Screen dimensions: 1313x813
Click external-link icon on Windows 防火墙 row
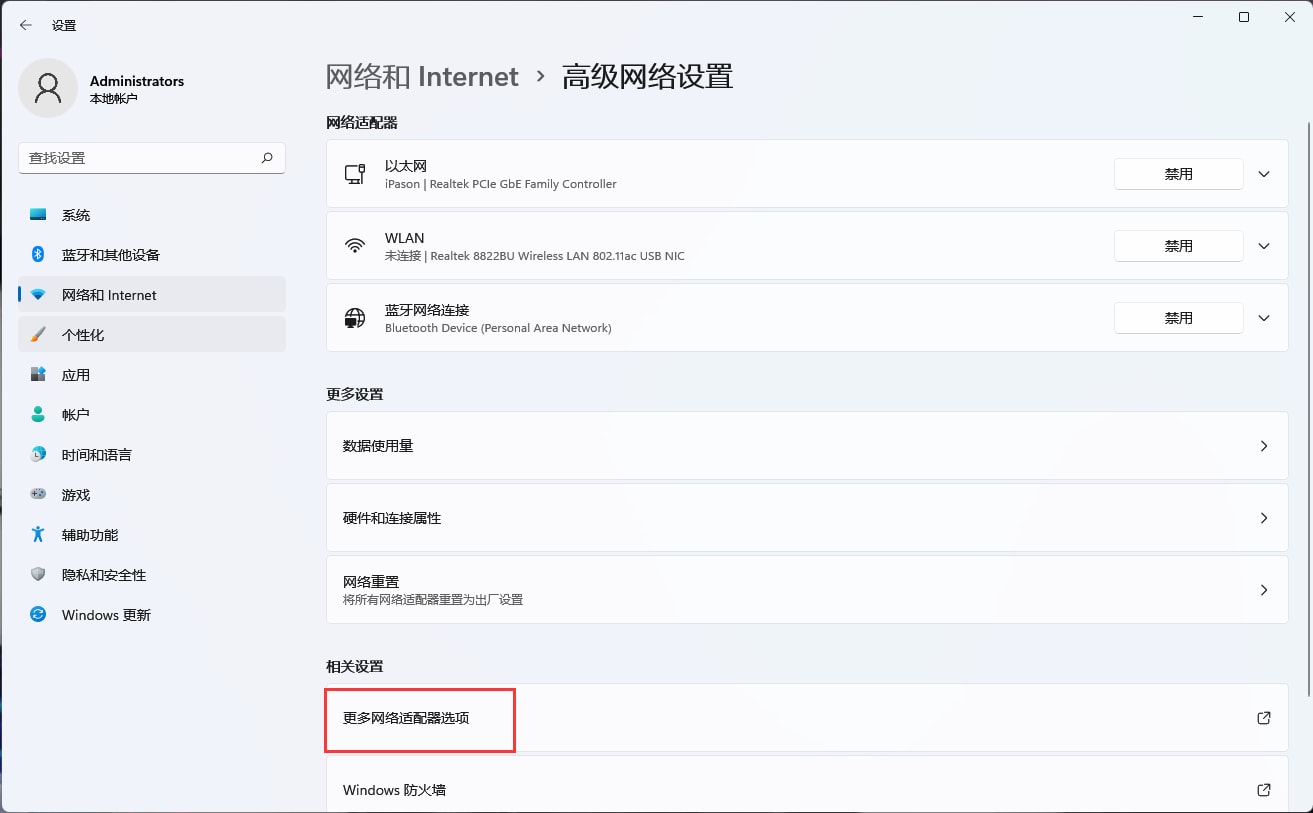(x=1263, y=789)
